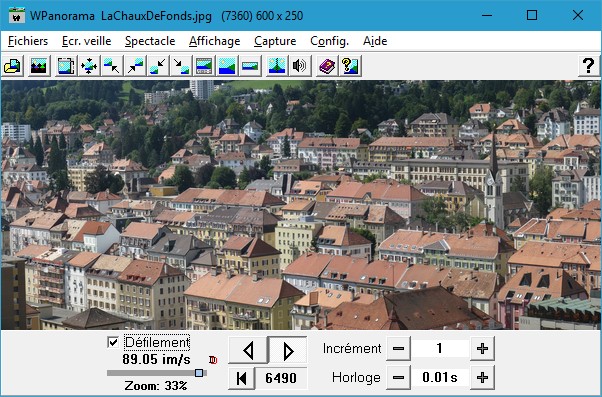Decrease the Incrément value
The image size is (602, 397).
click(398, 349)
